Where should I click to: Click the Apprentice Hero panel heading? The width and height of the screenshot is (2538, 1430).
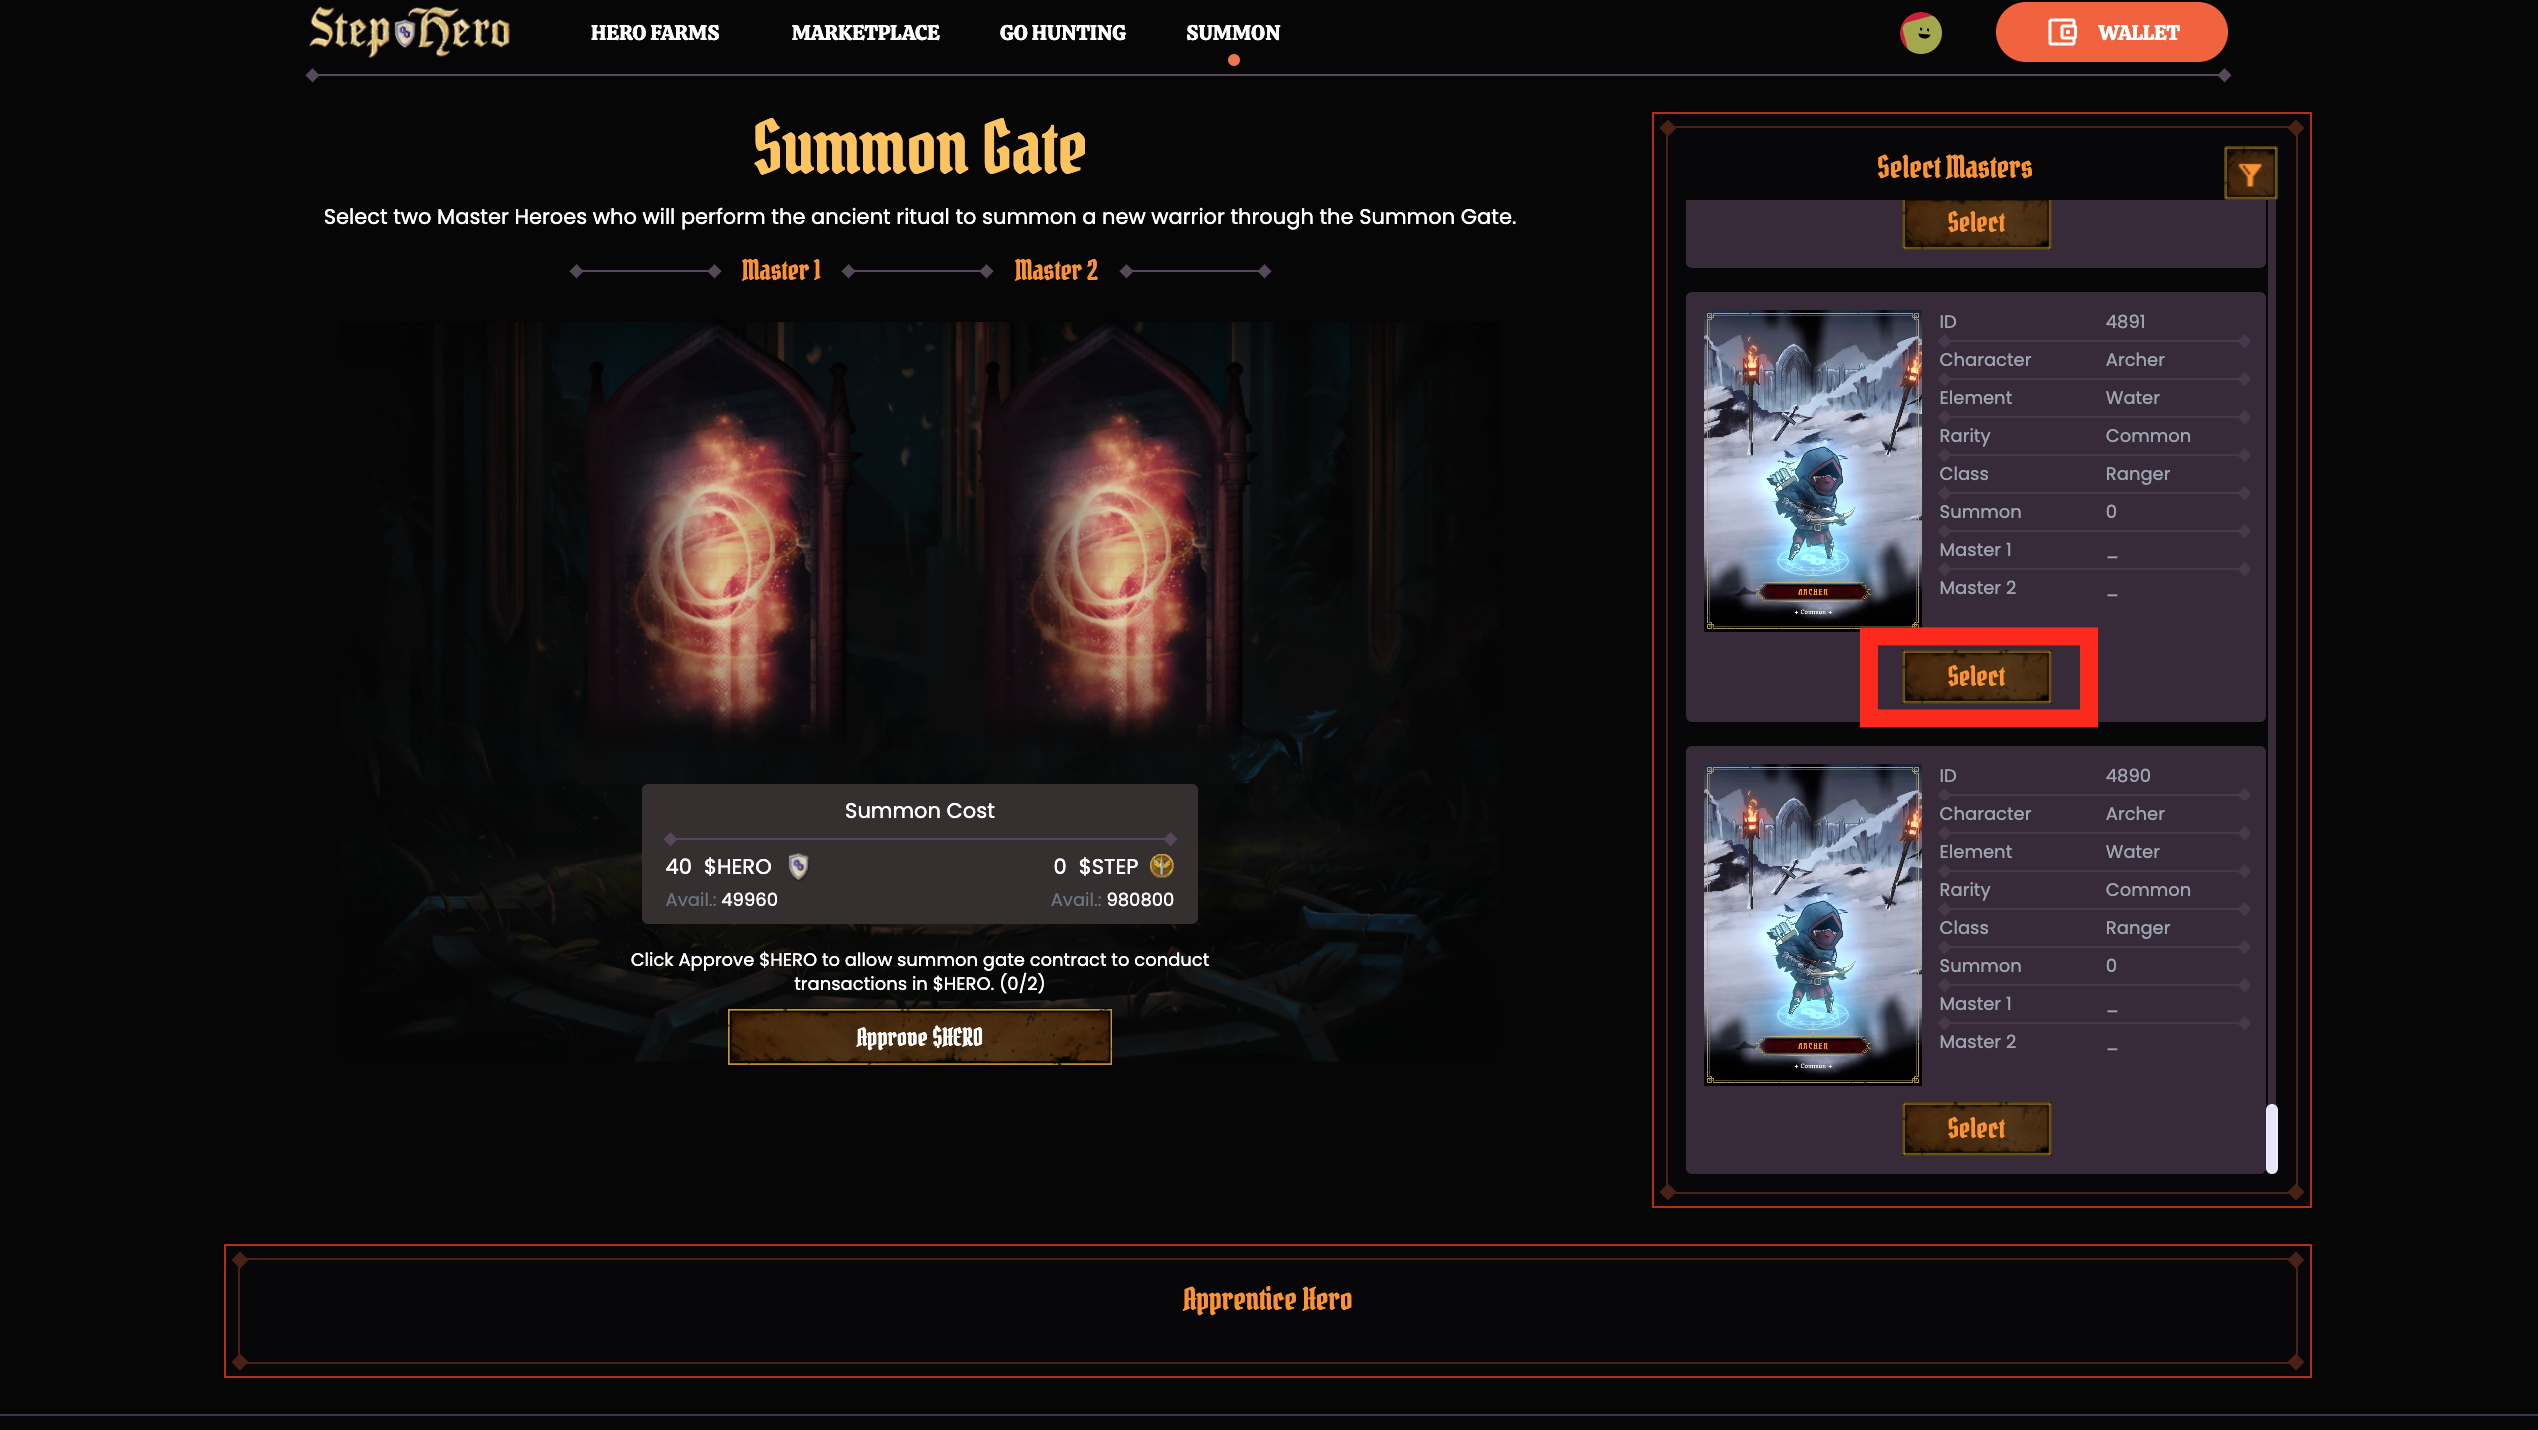tap(1267, 1299)
